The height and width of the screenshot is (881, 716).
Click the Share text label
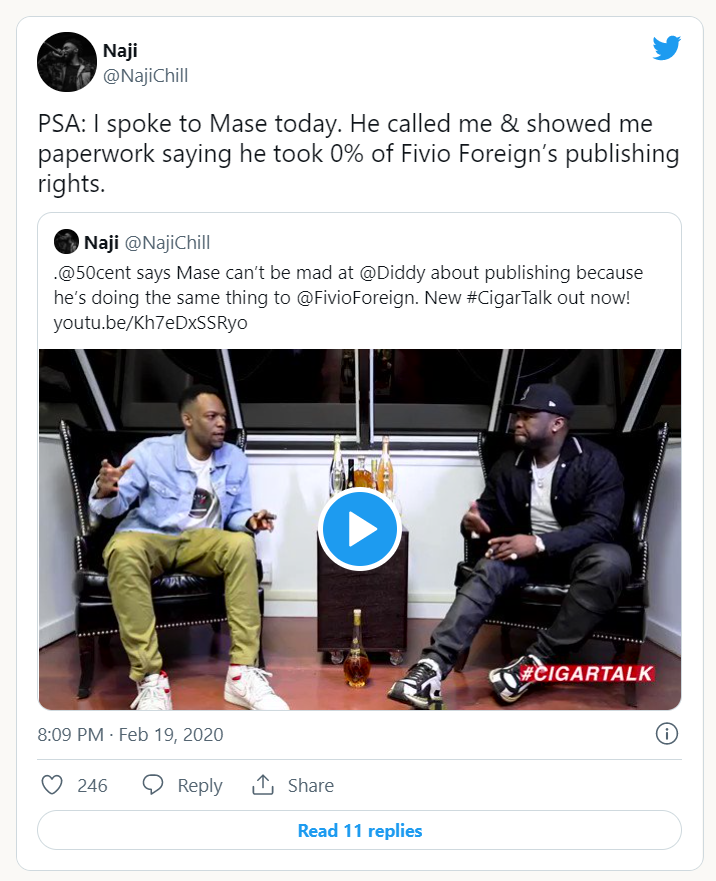(311, 786)
